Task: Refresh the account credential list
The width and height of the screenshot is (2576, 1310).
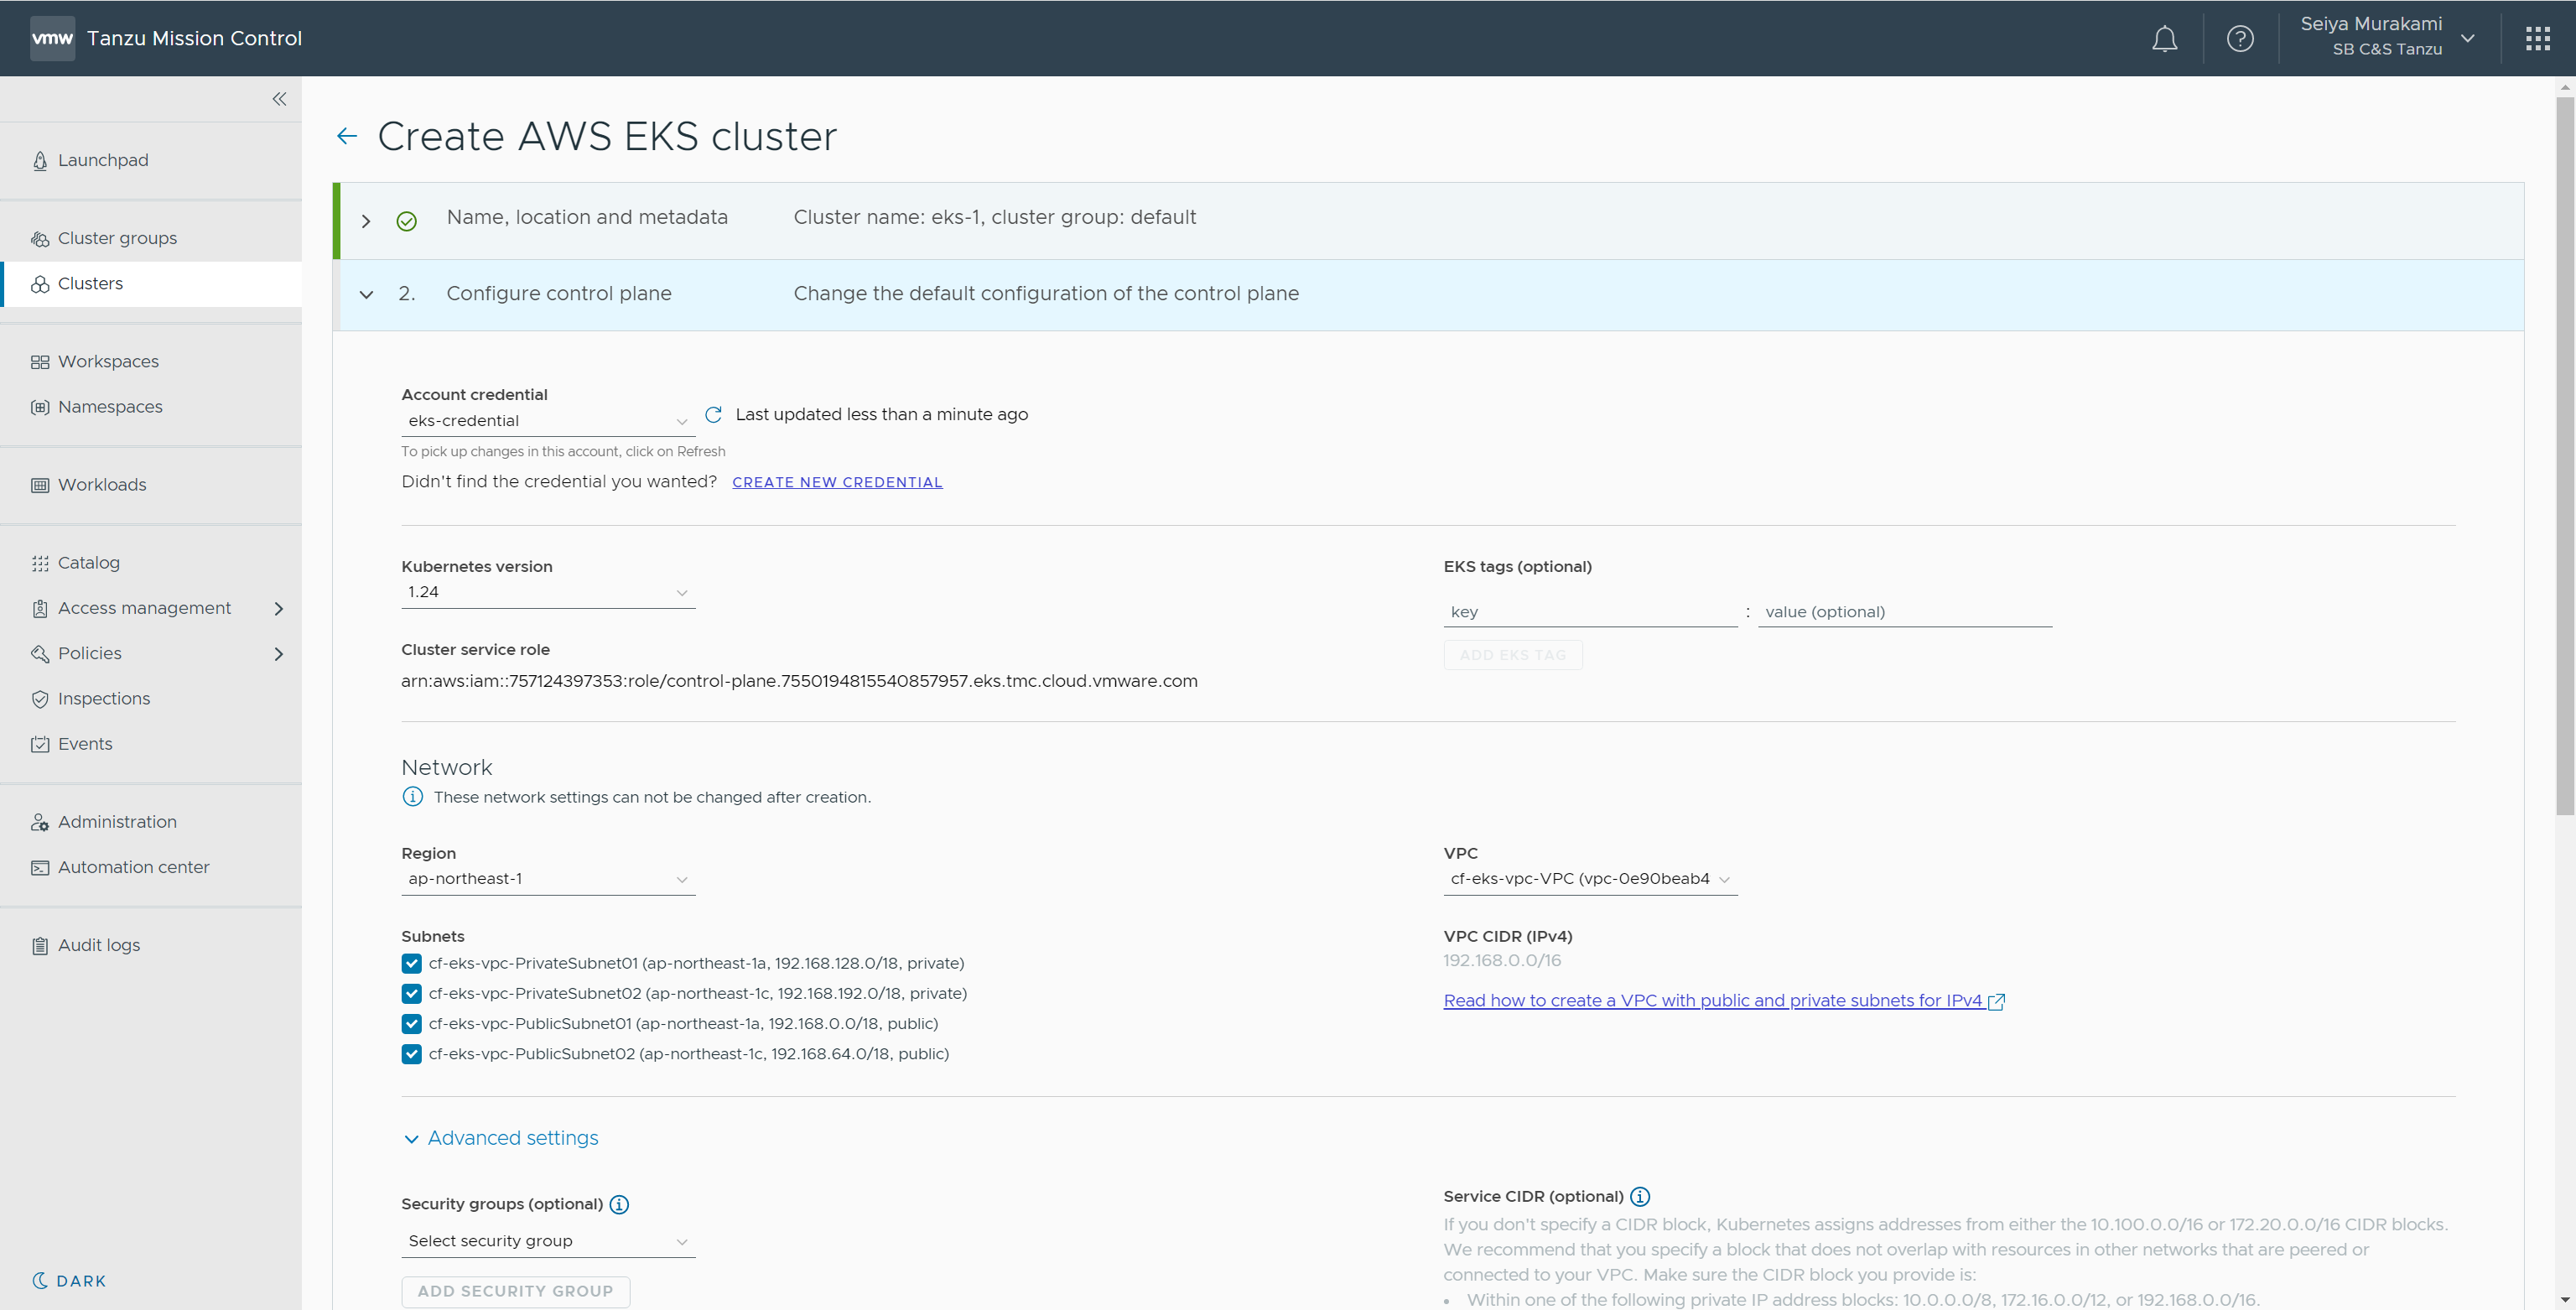Action: point(713,414)
